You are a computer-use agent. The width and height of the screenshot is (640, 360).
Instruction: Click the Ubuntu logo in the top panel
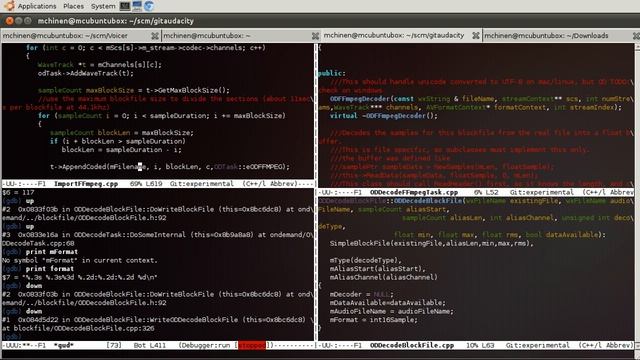[x=9, y=6]
